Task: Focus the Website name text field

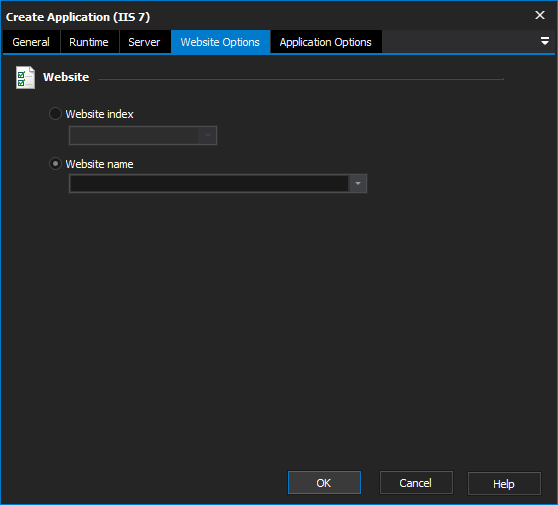Action: click(x=209, y=184)
